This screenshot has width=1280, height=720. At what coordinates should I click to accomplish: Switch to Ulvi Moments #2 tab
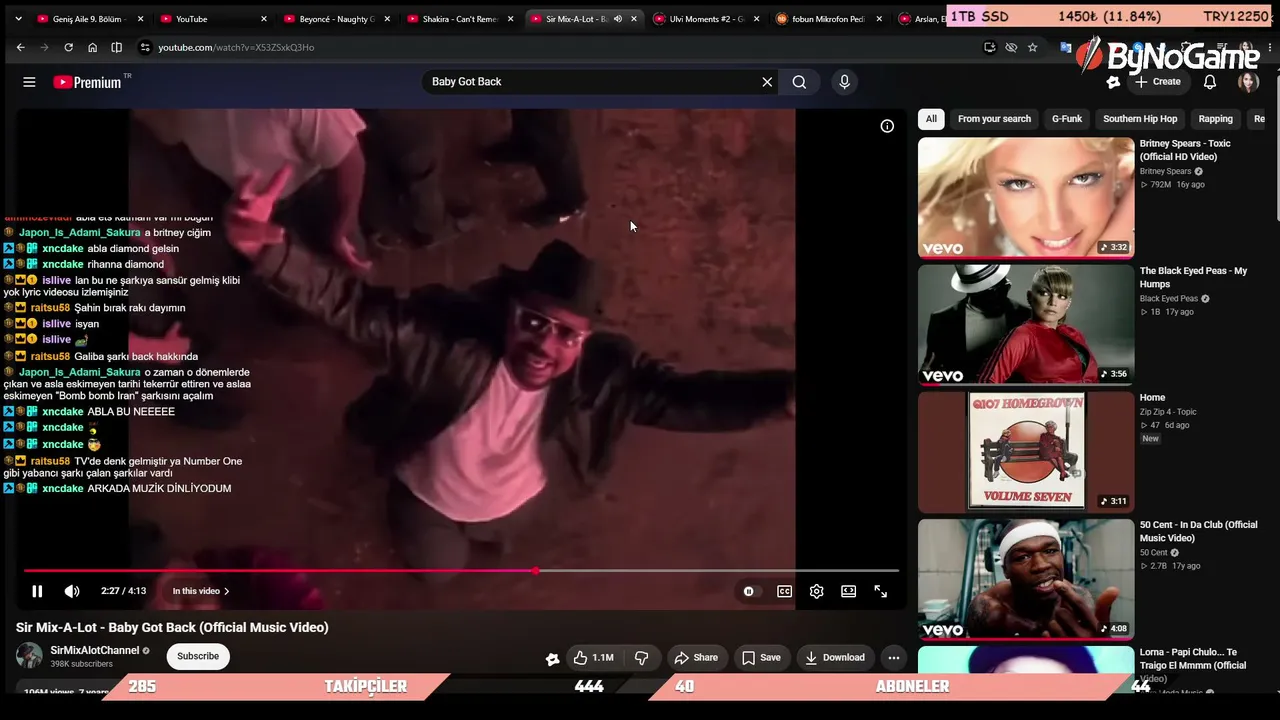[707, 19]
